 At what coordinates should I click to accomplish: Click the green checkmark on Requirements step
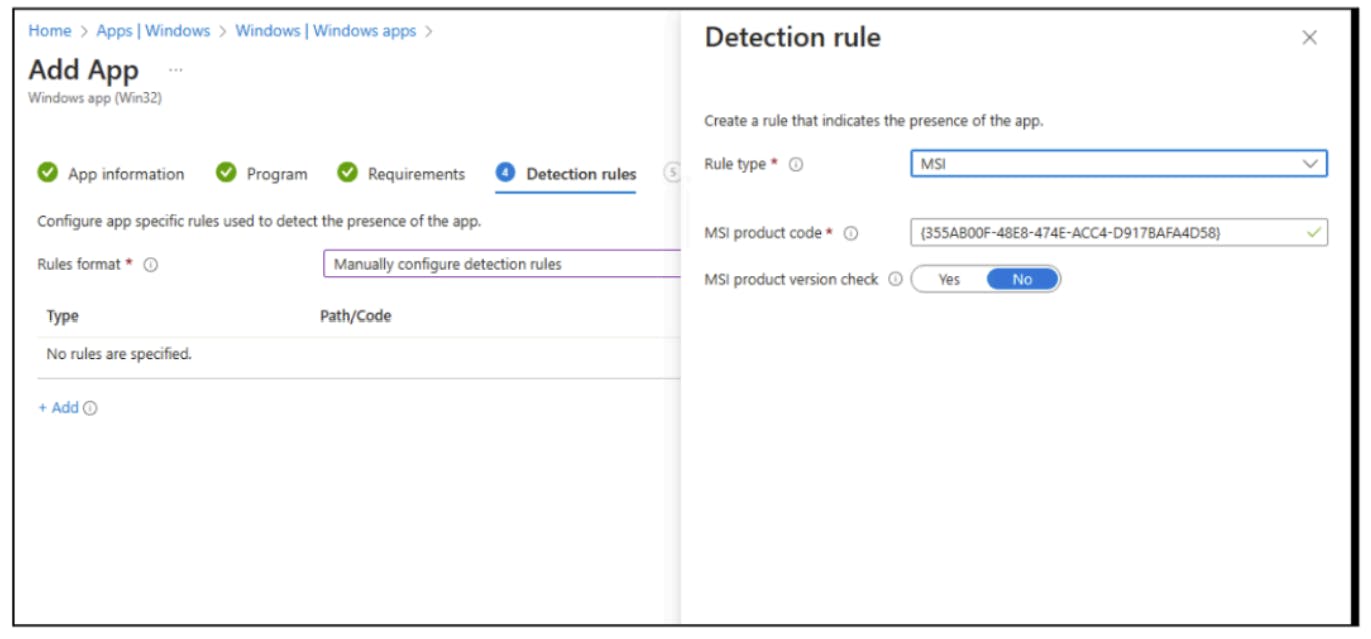[x=347, y=173]
